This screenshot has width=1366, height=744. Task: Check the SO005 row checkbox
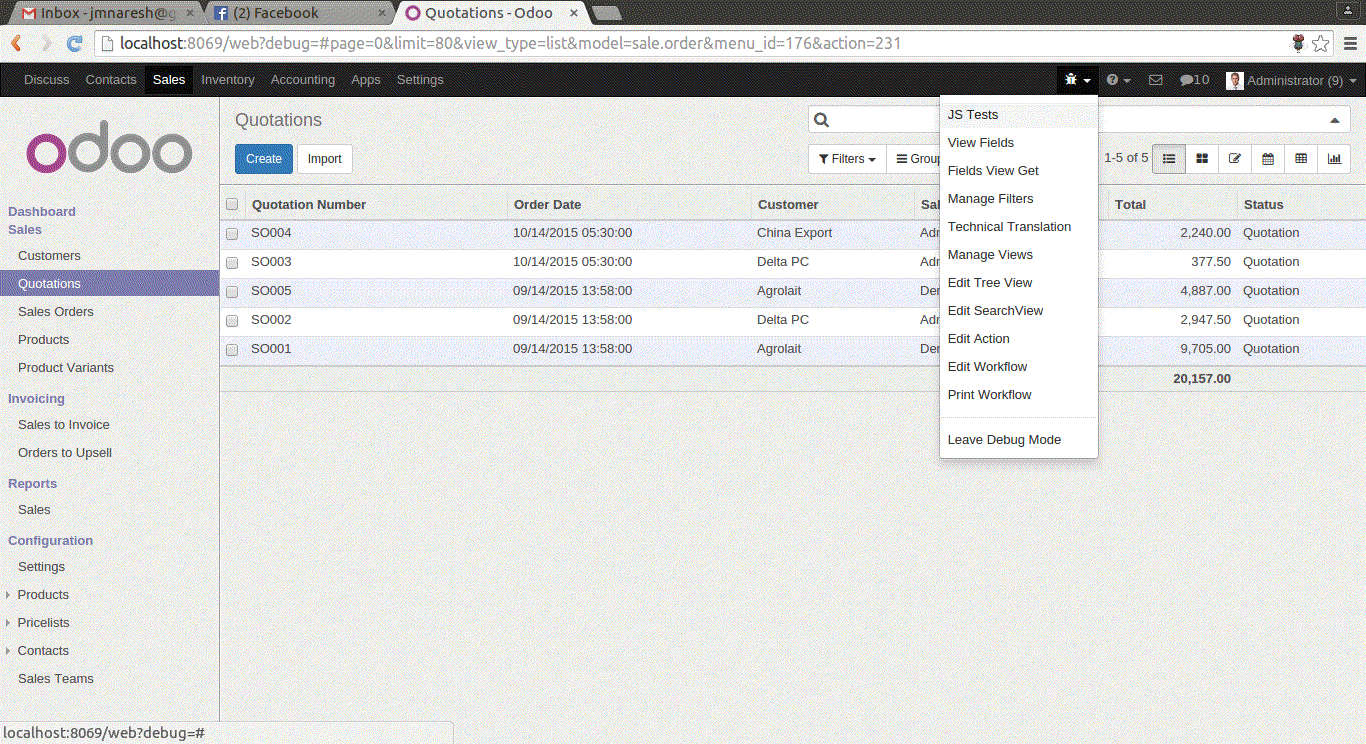pos(232,291)
